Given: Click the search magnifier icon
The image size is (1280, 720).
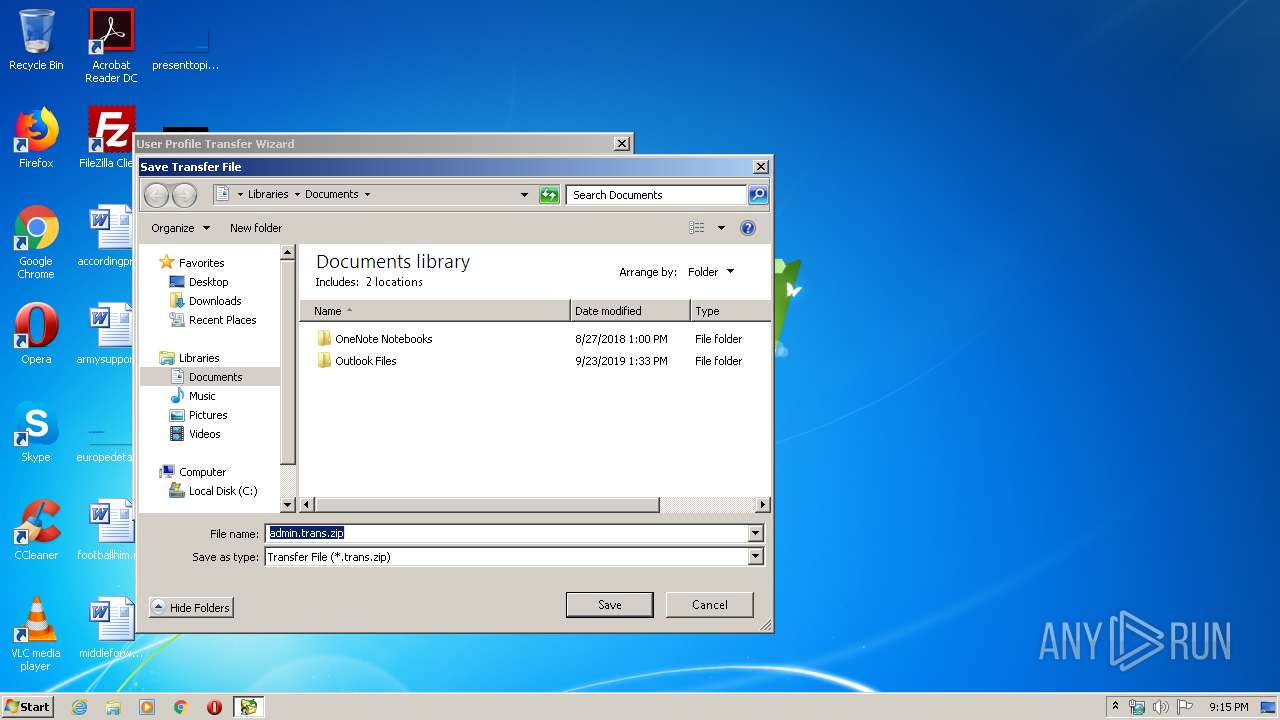Looking at the screenshot, I should click(758, 195).
